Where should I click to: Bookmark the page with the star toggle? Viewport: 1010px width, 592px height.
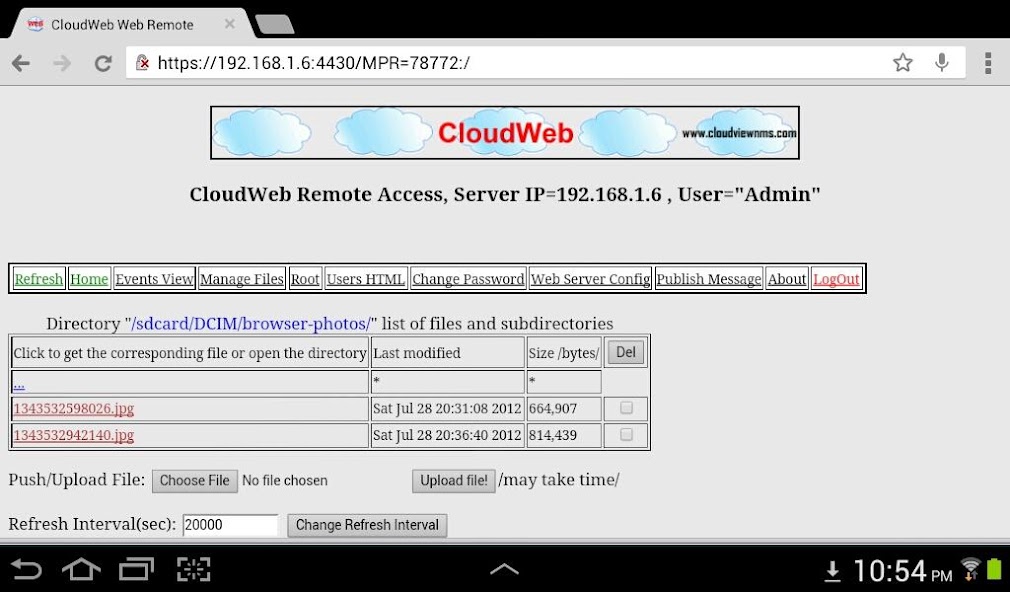click(903, 62)
